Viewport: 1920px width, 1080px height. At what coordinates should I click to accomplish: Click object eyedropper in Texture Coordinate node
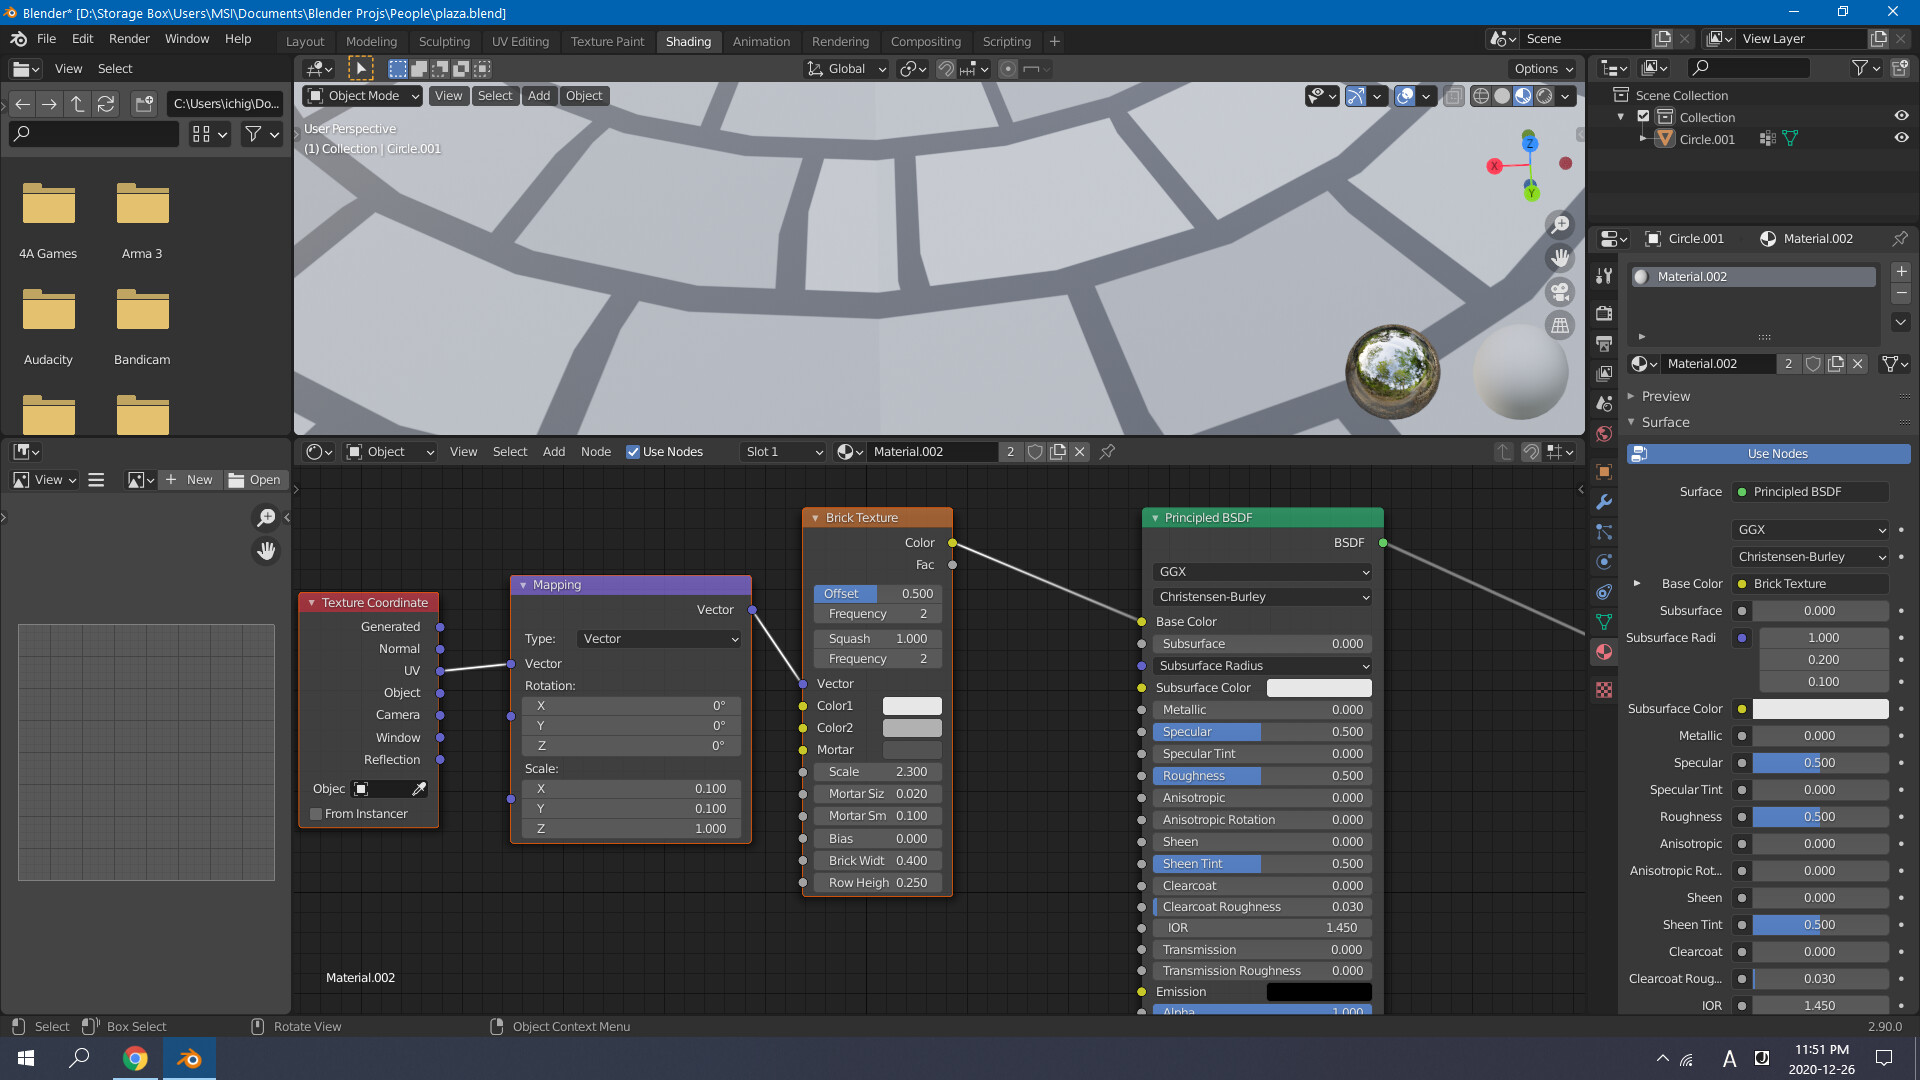click(419, 789)
